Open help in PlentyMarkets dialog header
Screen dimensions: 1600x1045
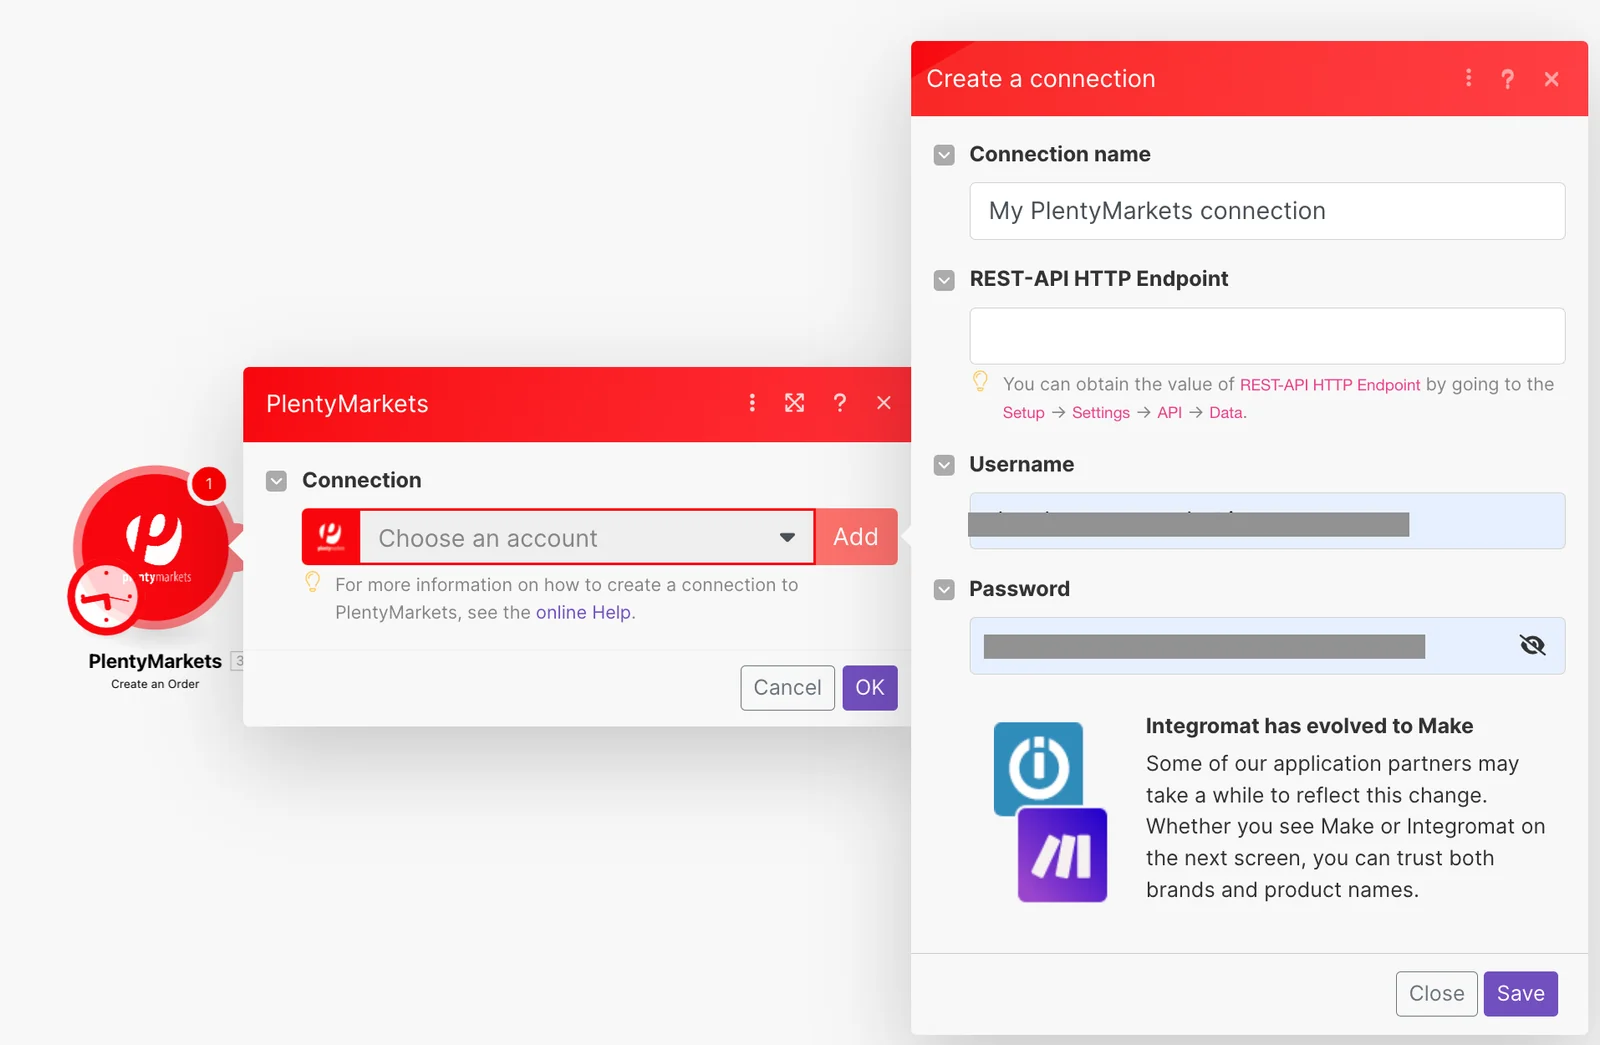coord(840,403)
